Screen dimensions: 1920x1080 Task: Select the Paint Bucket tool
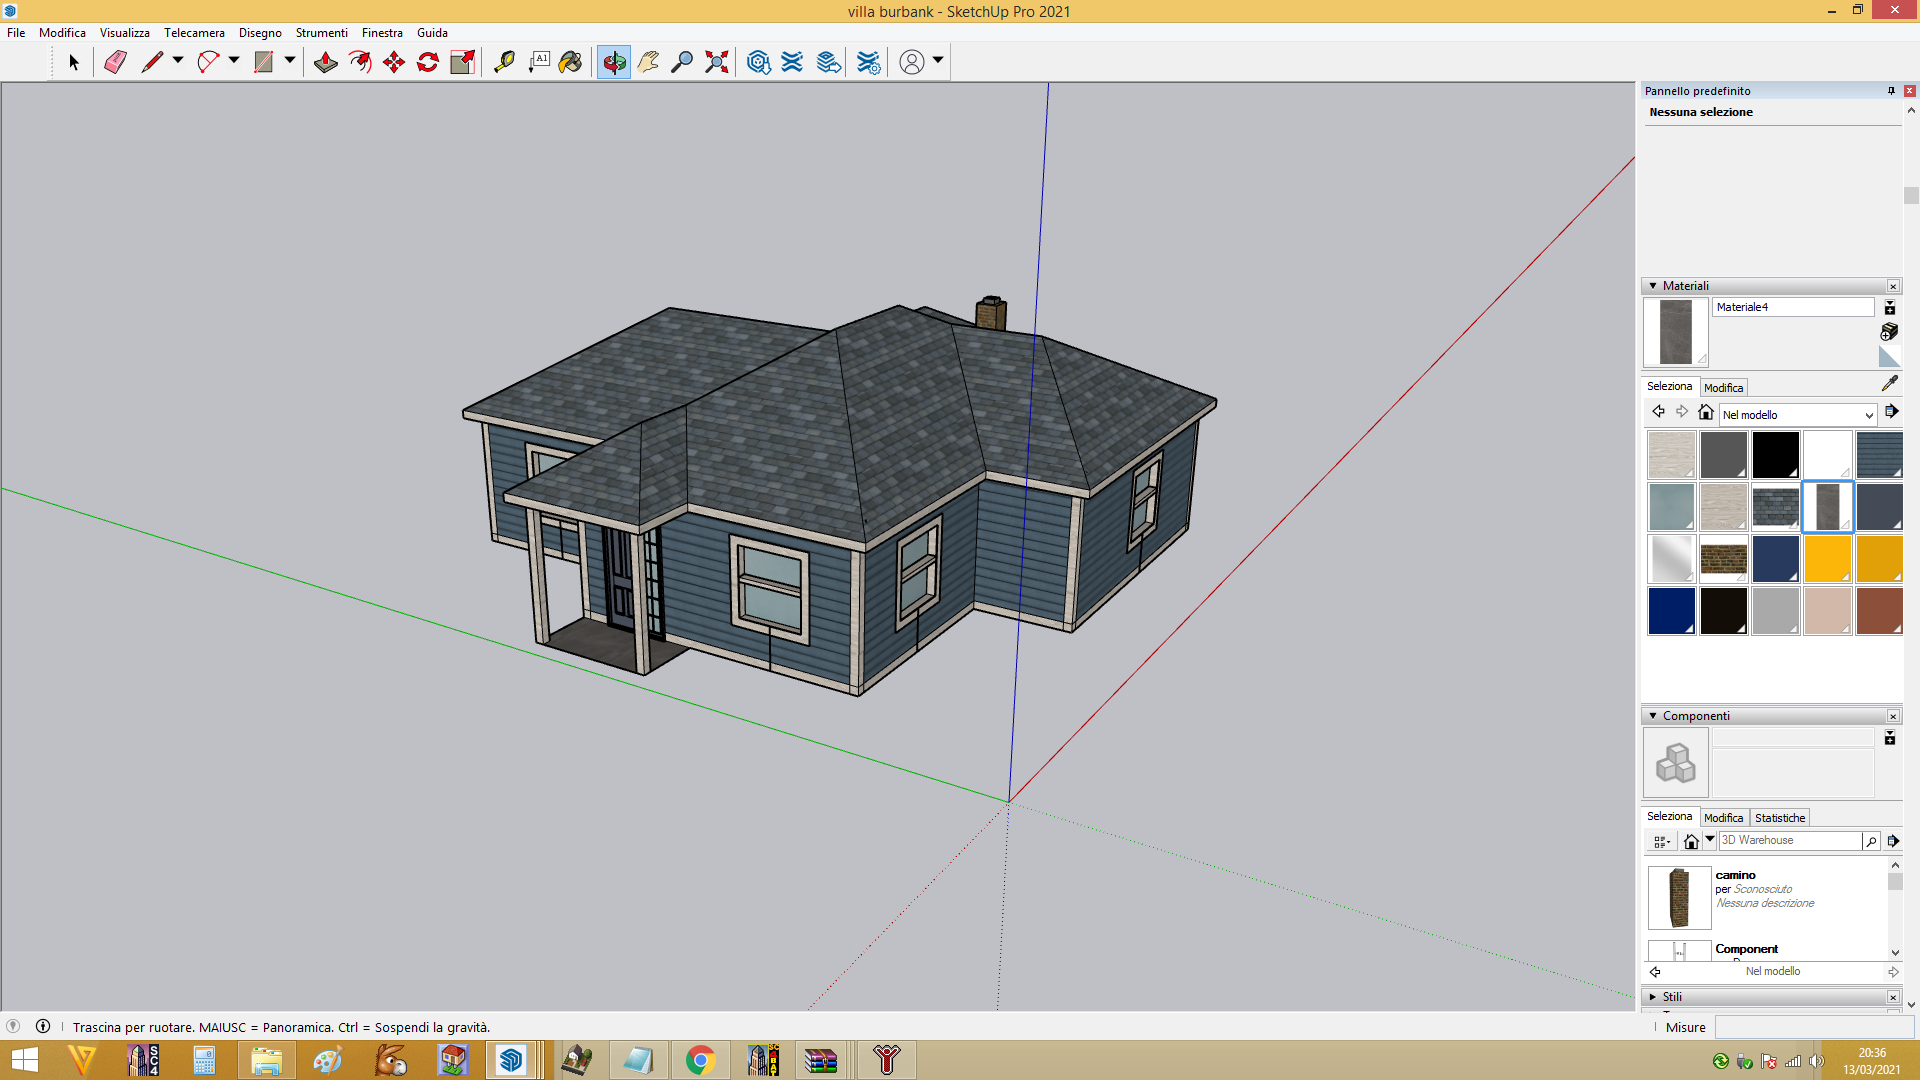click(570, 62)
